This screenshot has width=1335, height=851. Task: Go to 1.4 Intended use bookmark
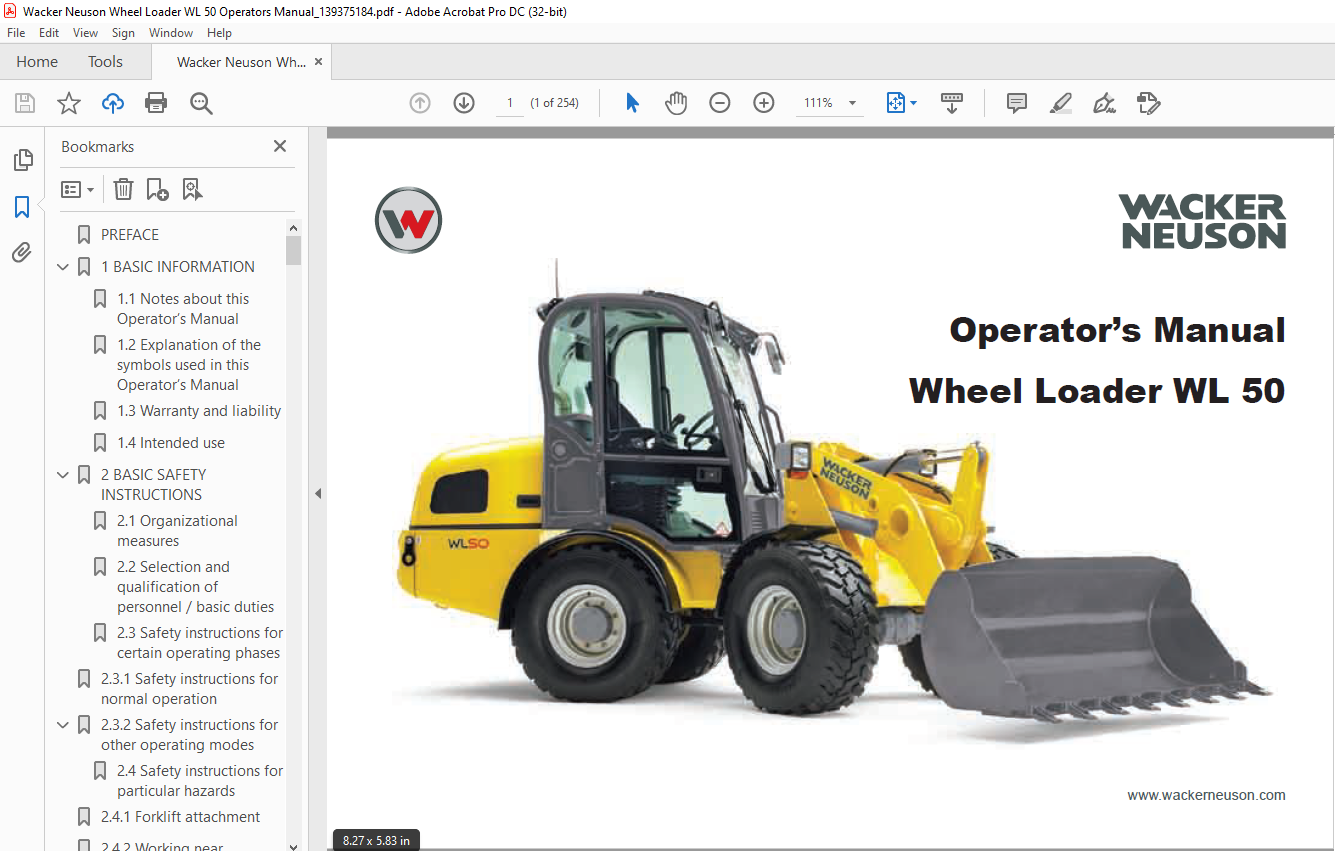click(171, 443)
